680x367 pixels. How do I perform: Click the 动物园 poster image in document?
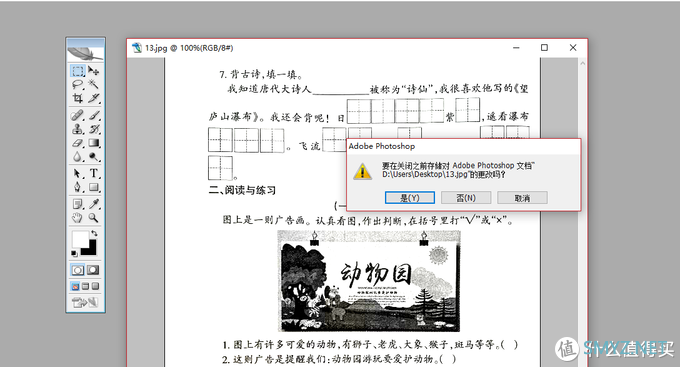click(x=369, y=281)
